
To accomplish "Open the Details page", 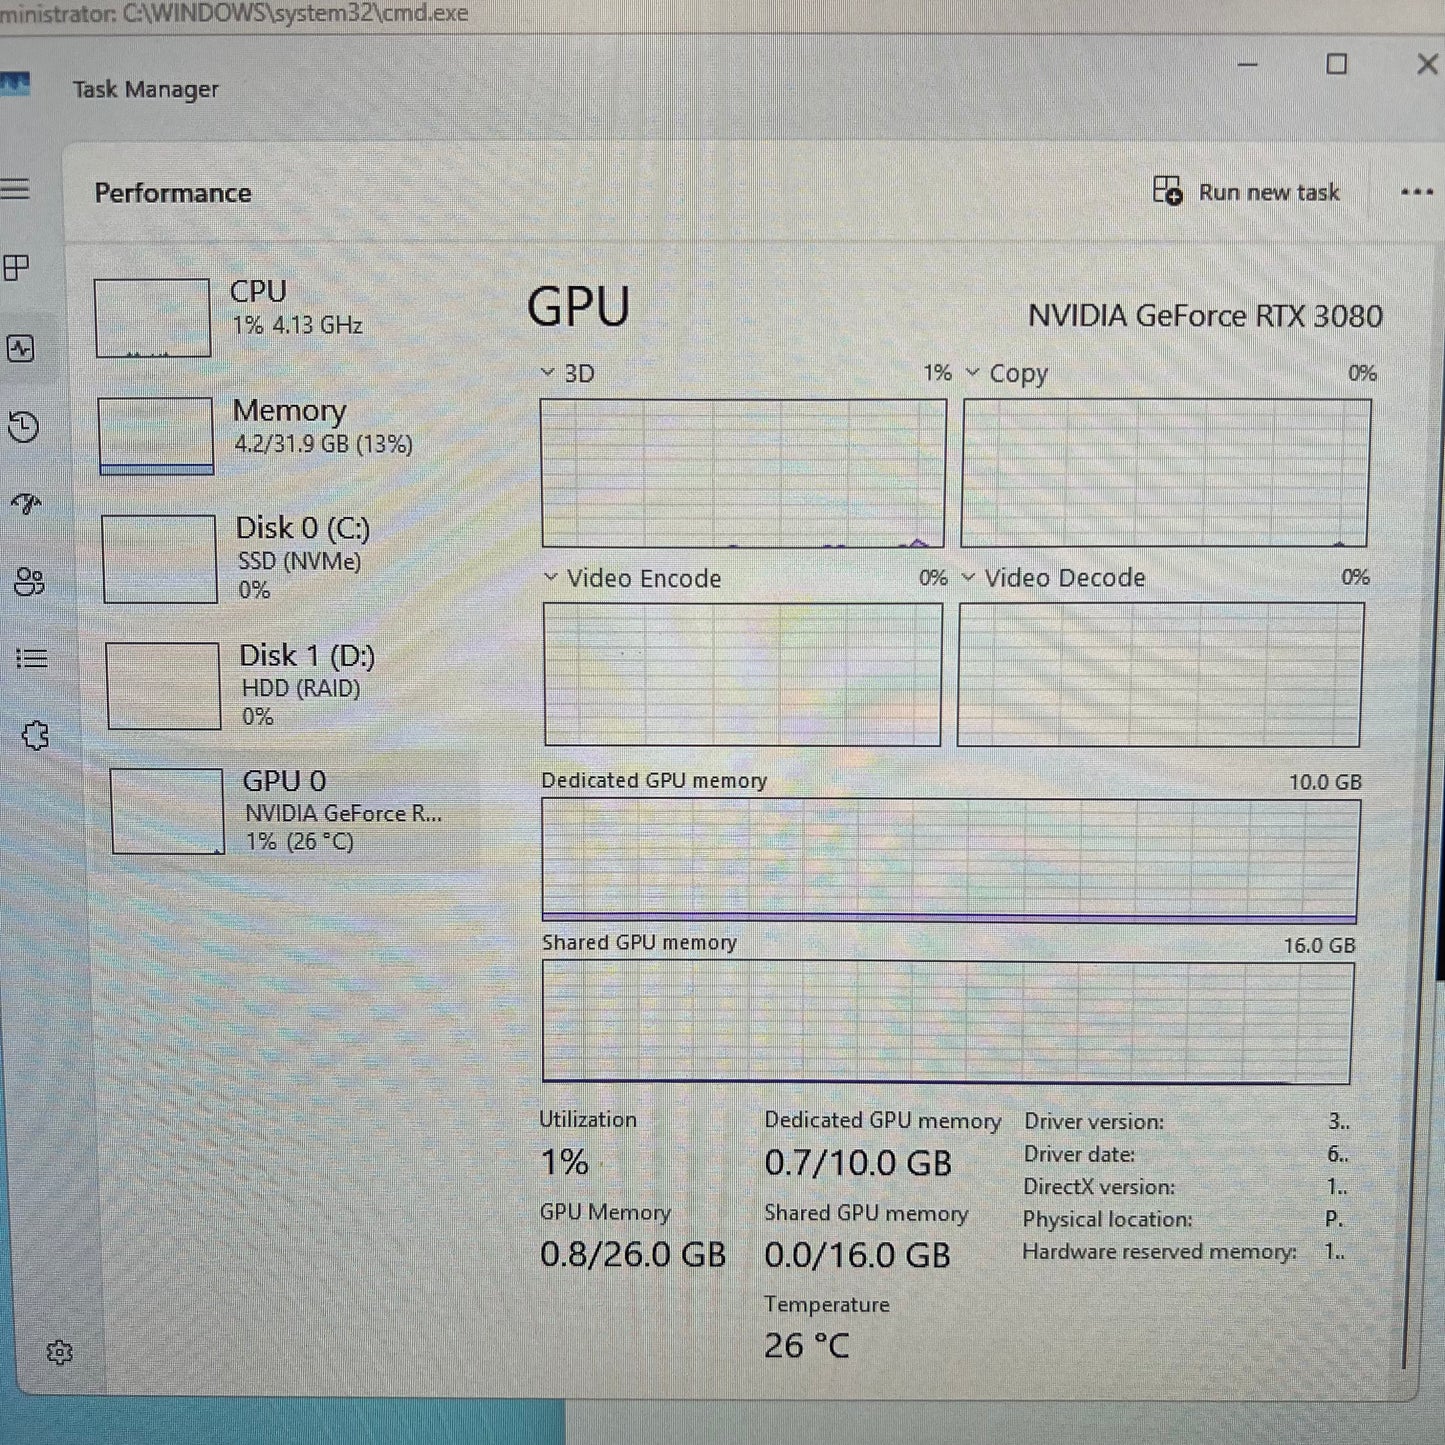I will click(33, 658).
